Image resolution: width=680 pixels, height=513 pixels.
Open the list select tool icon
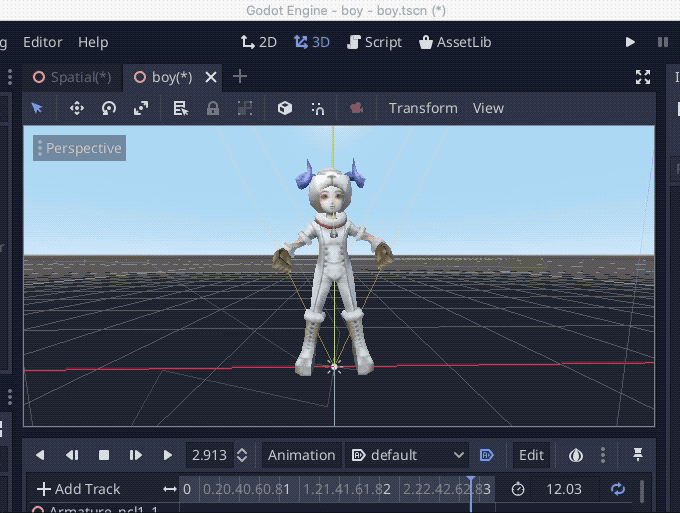(180, 108)
